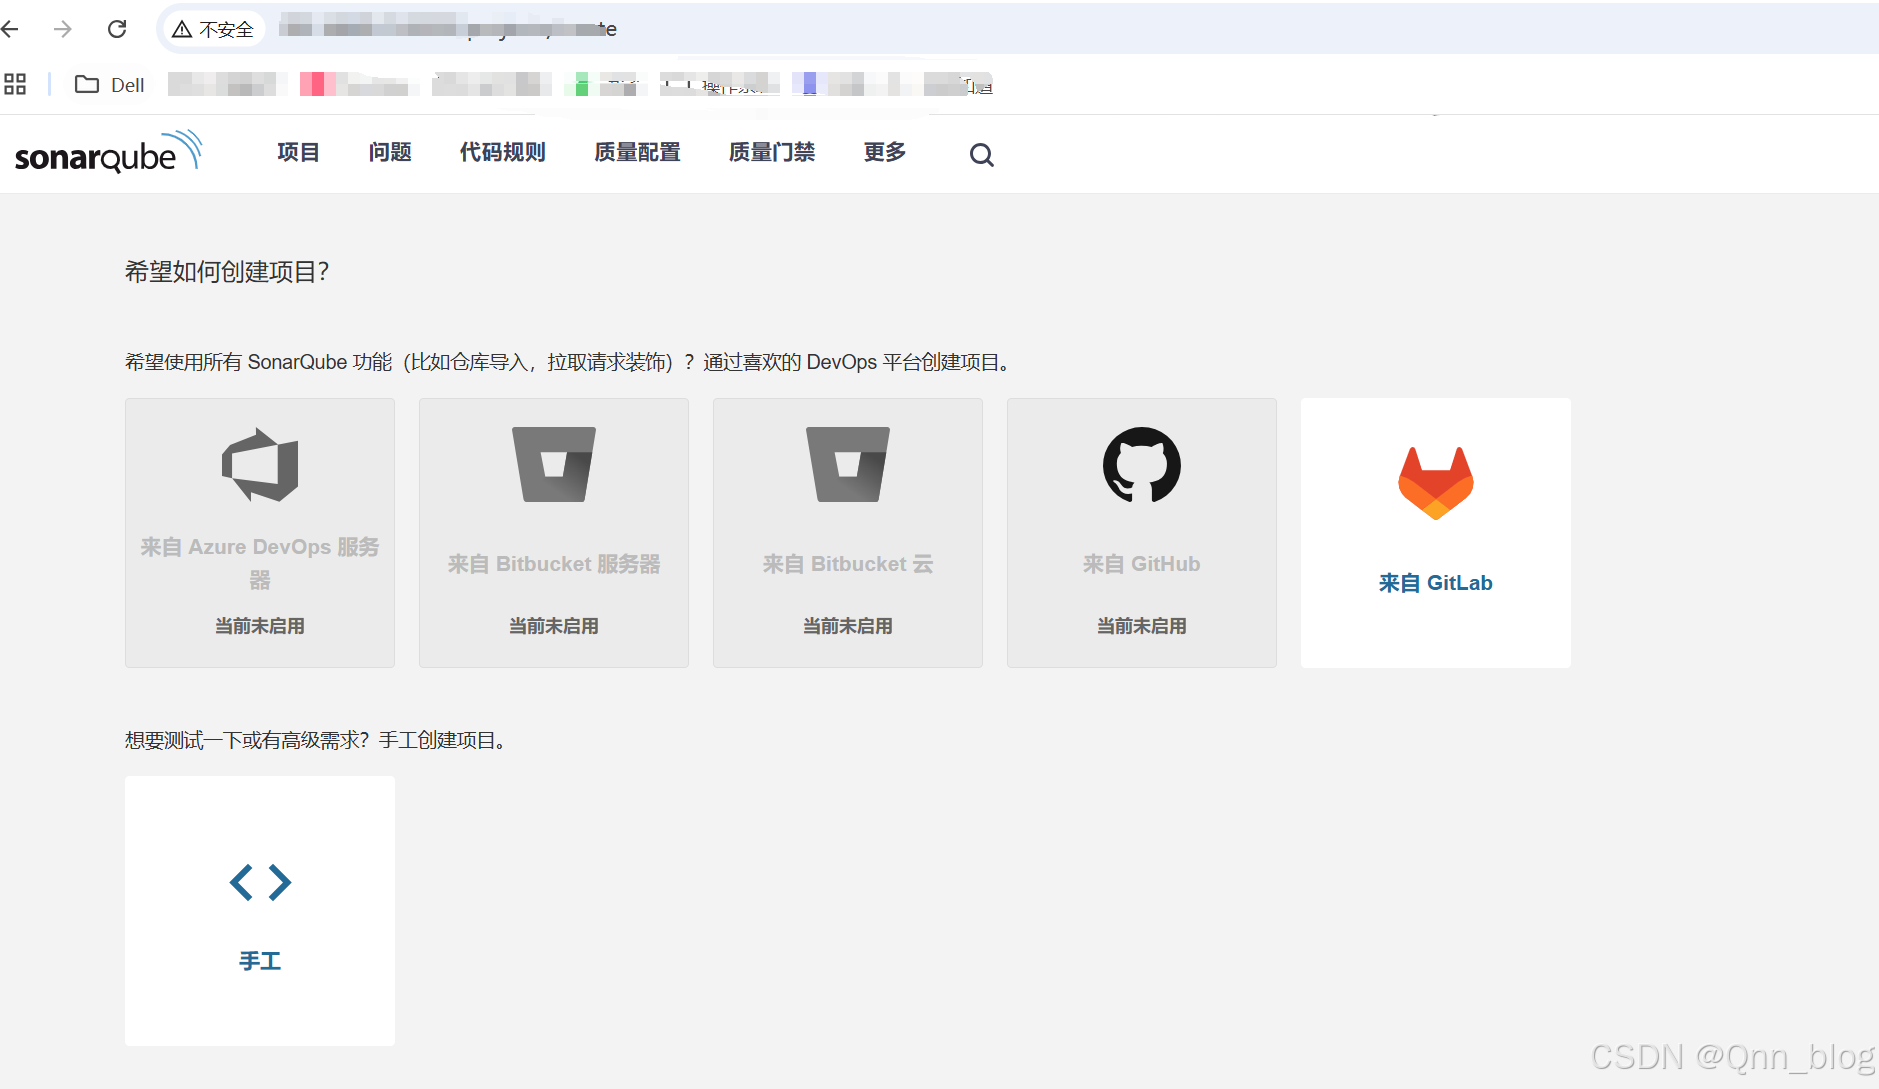
Task: Open the search magnifier icon
Action: [981, 154]
